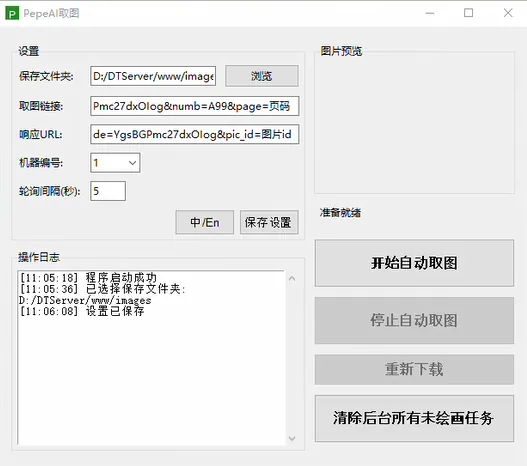Click 清除后台所有未绘画任务 button
The image size is (527, 466).
point(414,418)
